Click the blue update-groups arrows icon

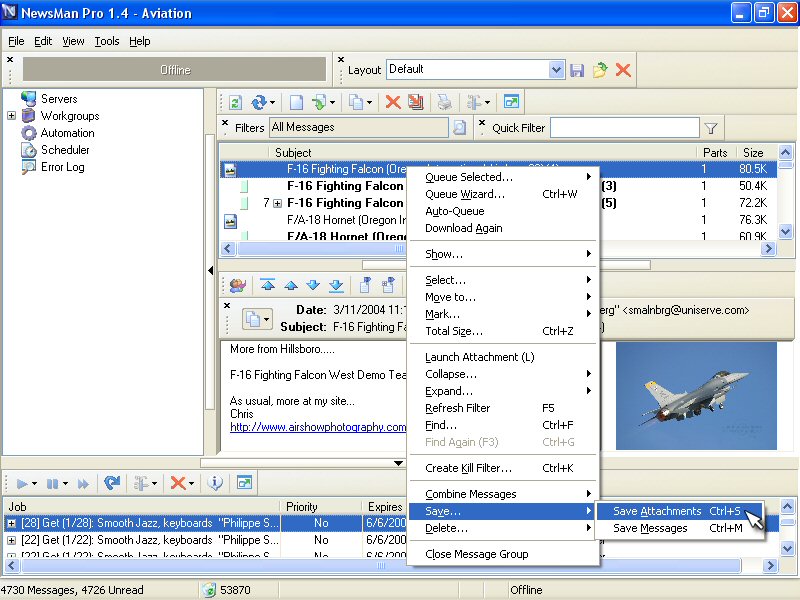pos(259,103)
